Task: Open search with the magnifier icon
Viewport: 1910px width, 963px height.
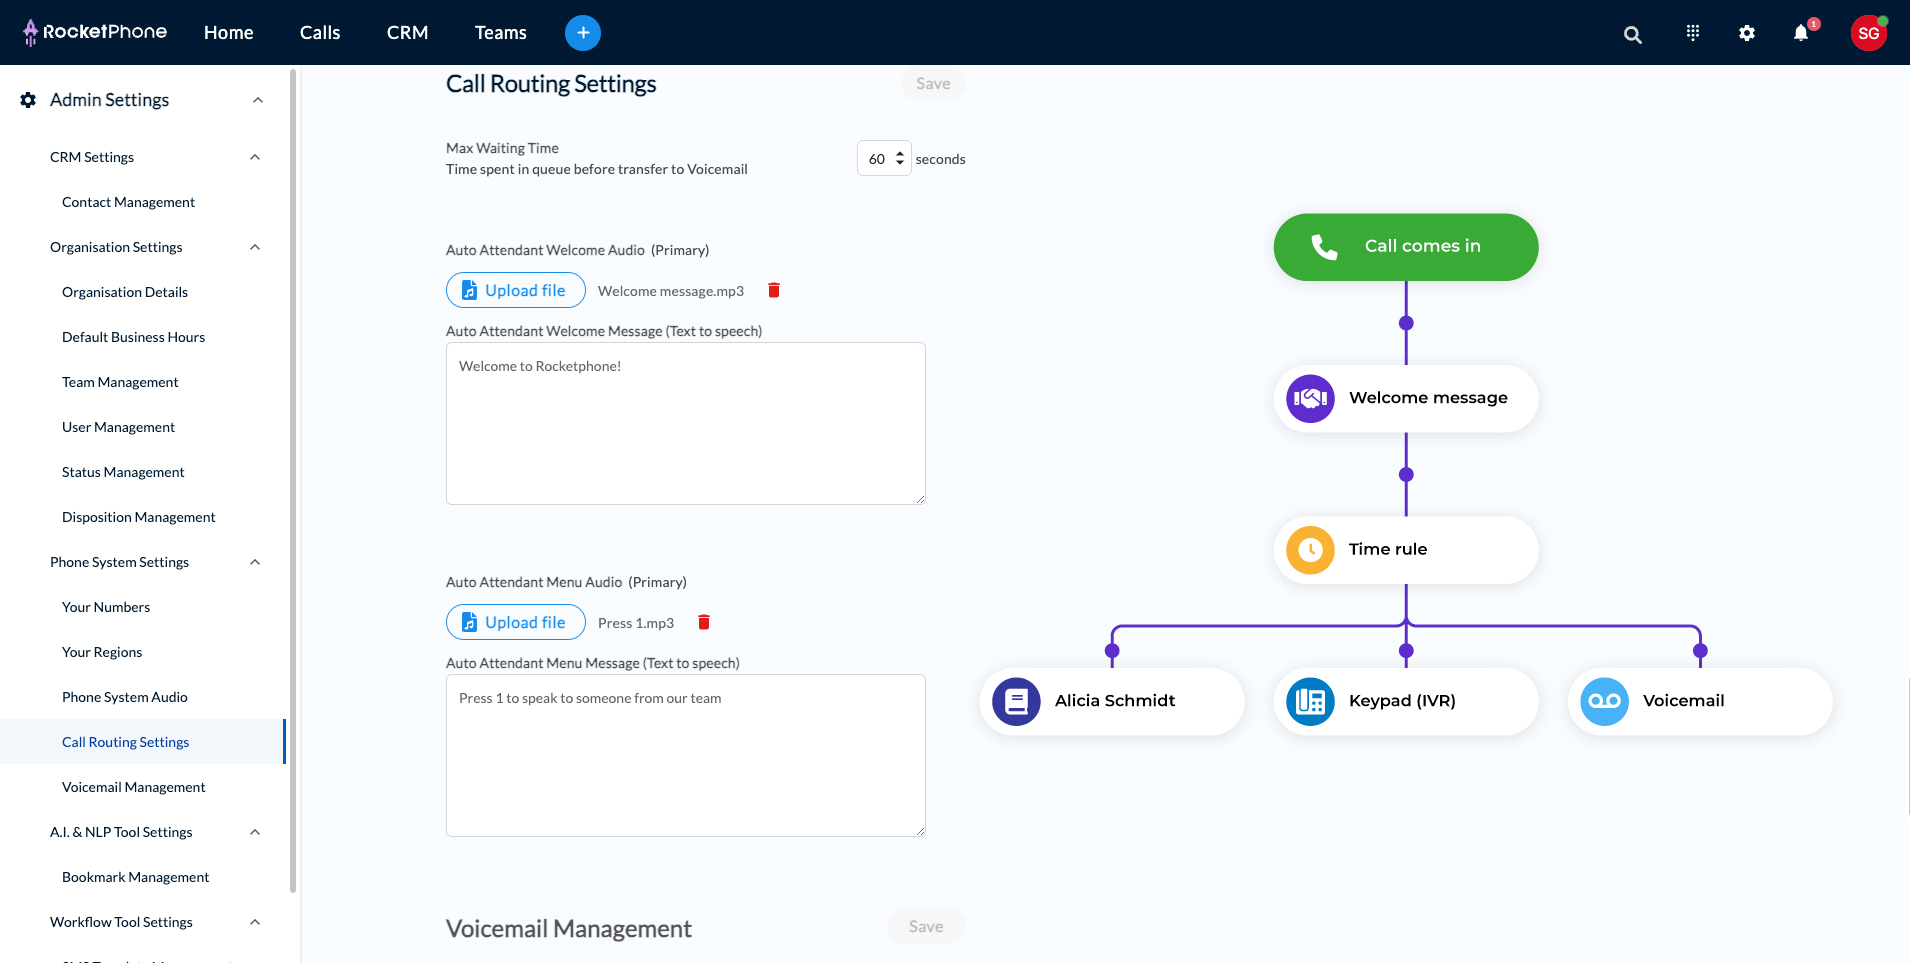Action: 1632,33
